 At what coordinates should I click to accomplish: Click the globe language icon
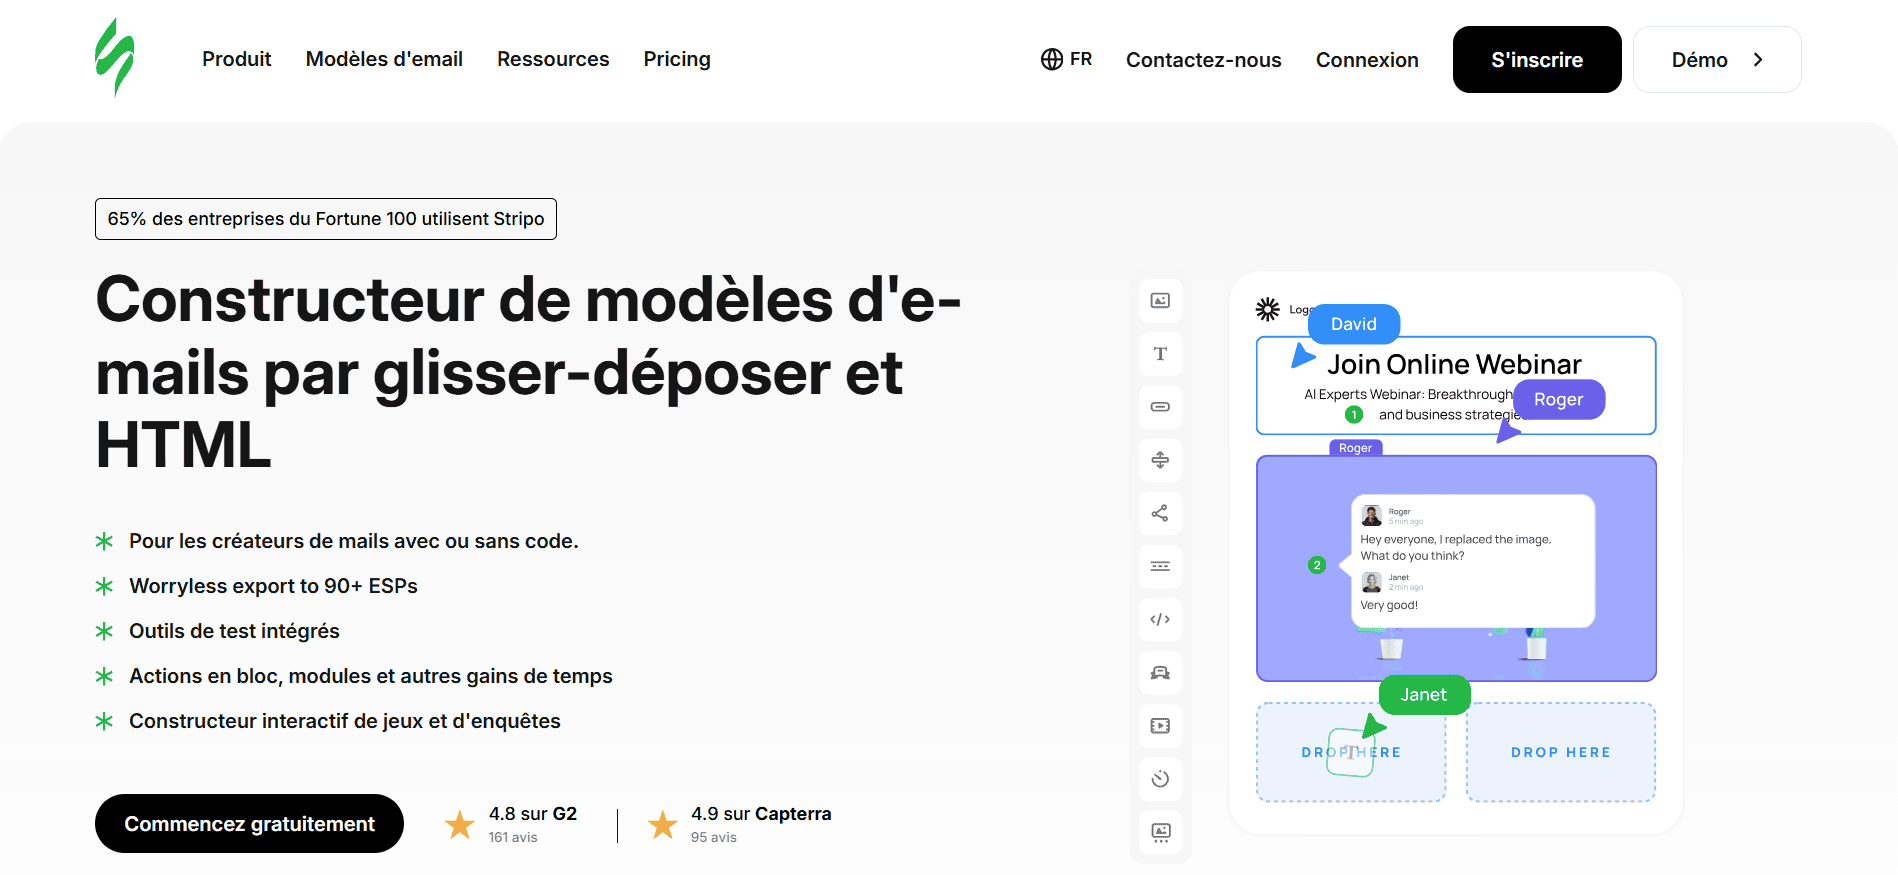point(1051,59)
